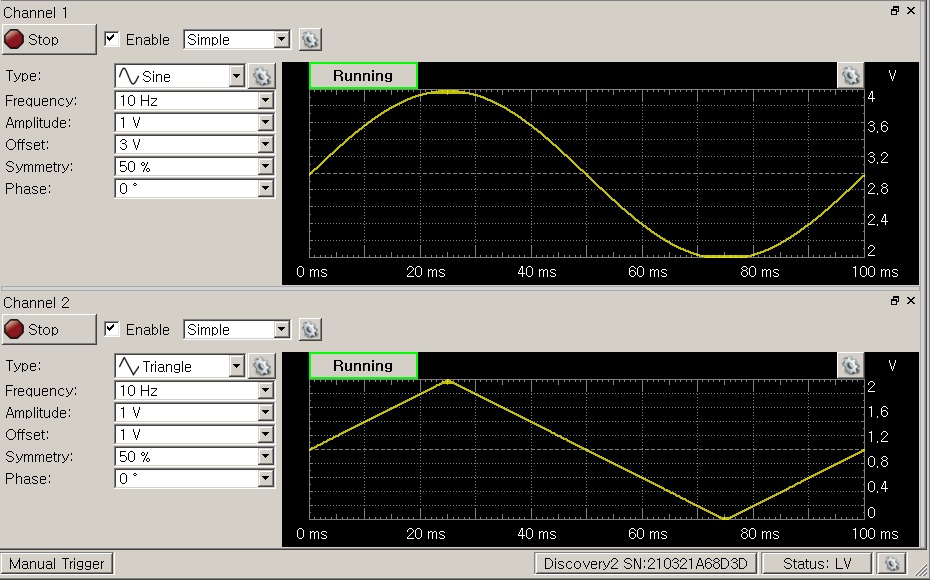The image size is (930, 580).
Task: Click Channel 2 plot 20 ms axis label
Action: tap(426, 534)
